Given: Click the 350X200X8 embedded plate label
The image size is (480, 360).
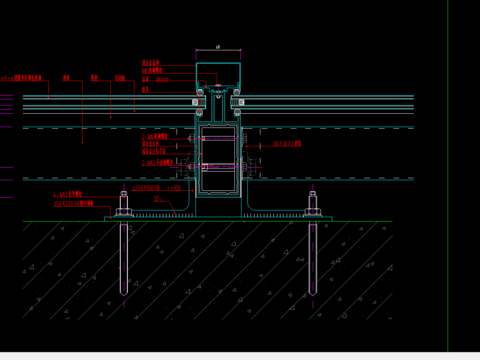Looking at the screenshot, I should pyautogui.click(x=73, y=203).
